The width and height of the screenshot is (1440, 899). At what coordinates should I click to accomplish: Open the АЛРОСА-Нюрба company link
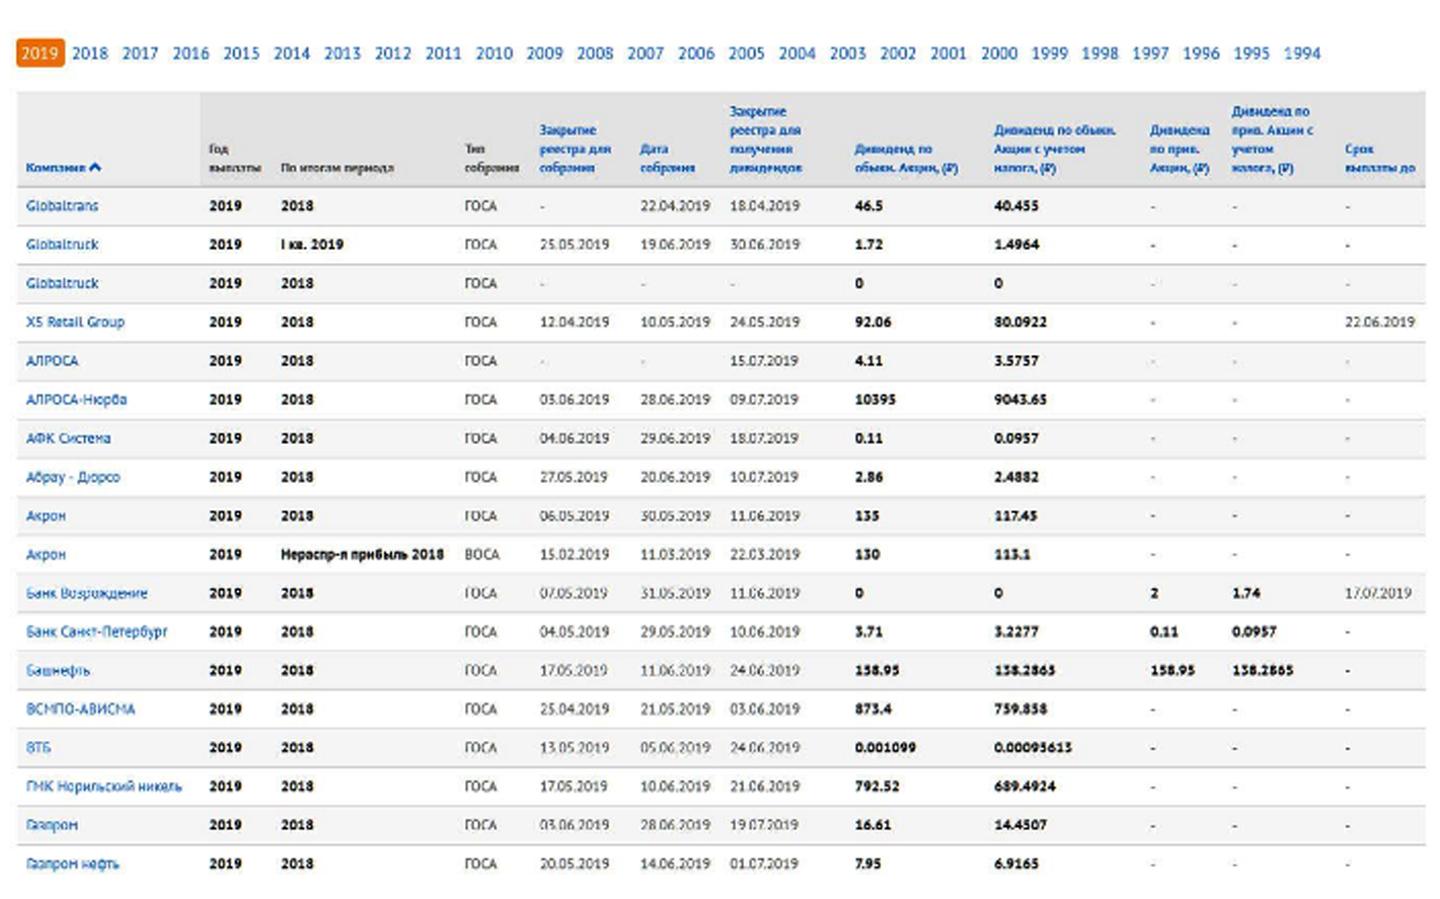(x=76, y=399)
